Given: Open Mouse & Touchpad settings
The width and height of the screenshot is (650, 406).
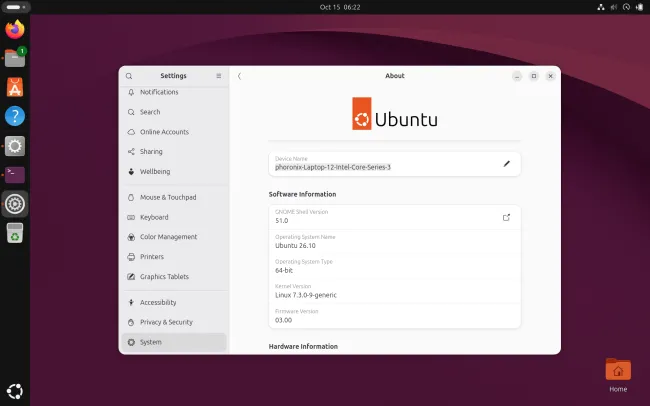Looking at the screenshot, I should 174,197.
